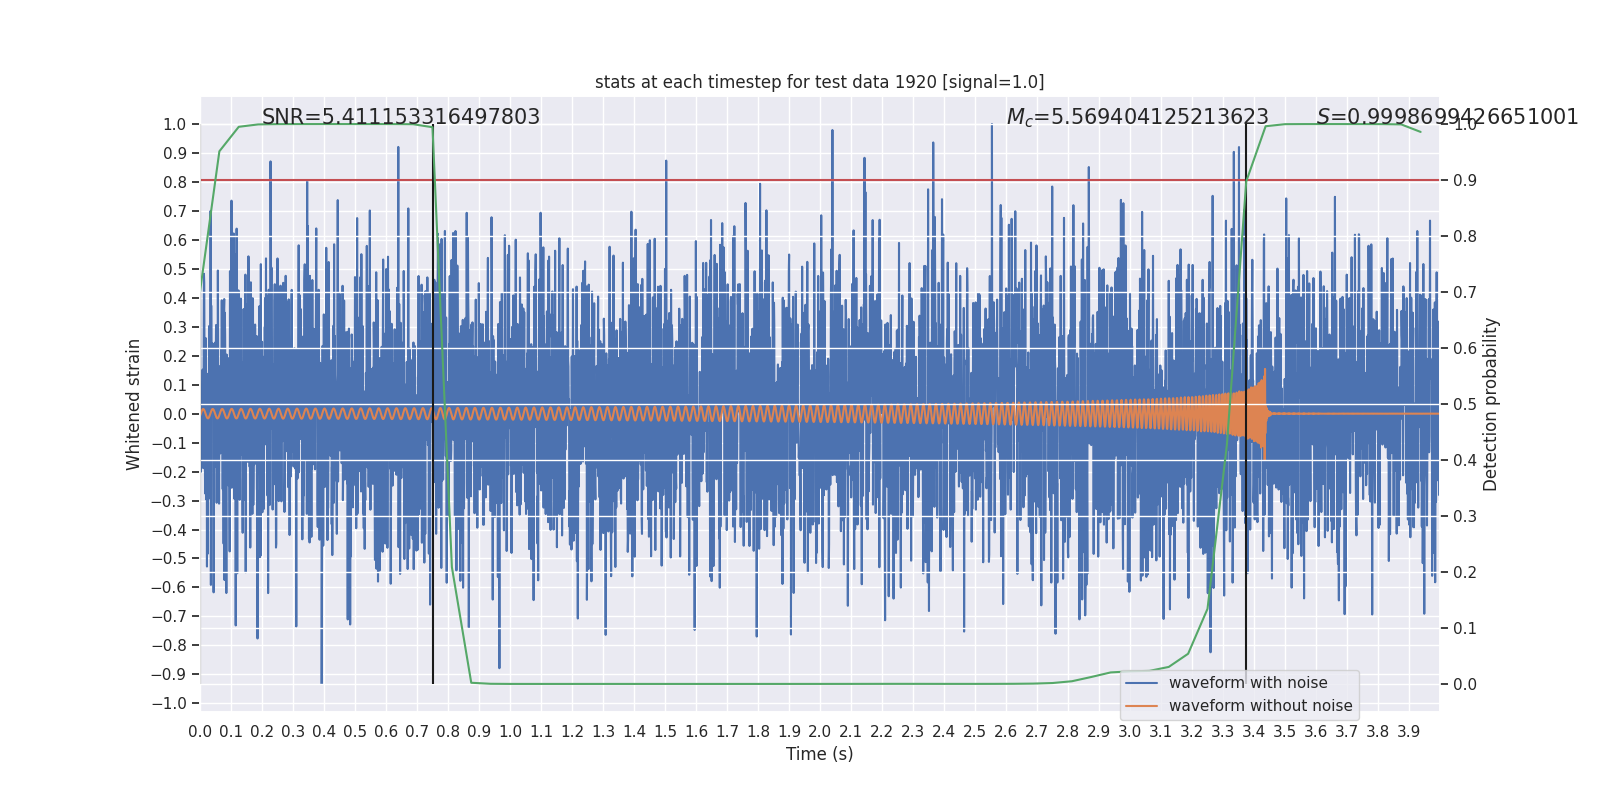Screen dimensions: 1600x800
Task: Click 'waveform with noise' legend entry
Action: (x=1248, y=683)
